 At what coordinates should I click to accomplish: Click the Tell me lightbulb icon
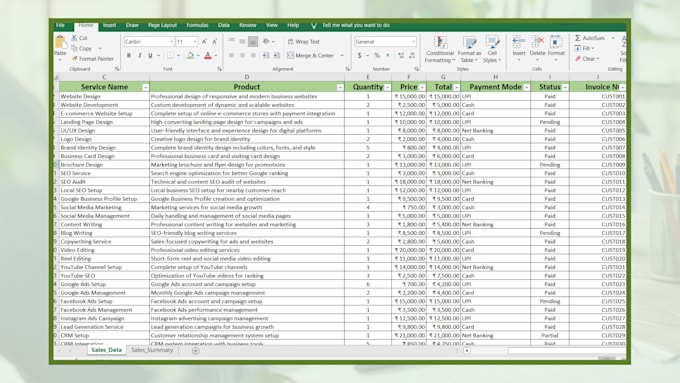coord(314,26)
